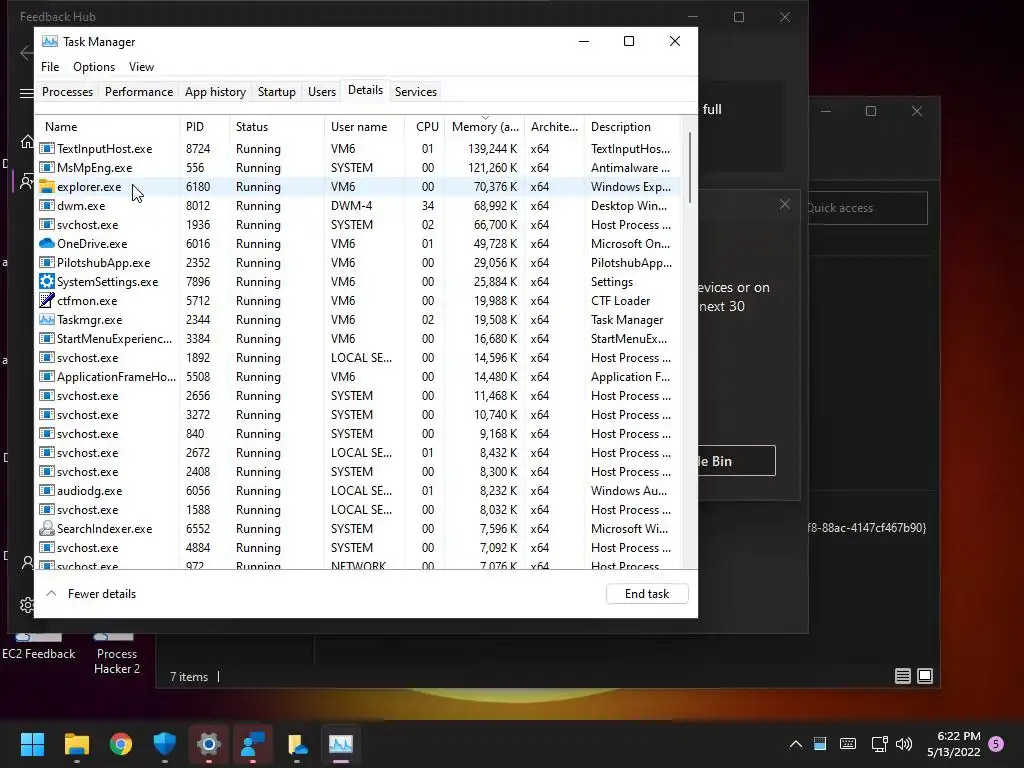Click Feedback Hub back arrow
Image resolution: width=1024 pixels, height=768 pixels.
tap(26, 53)
